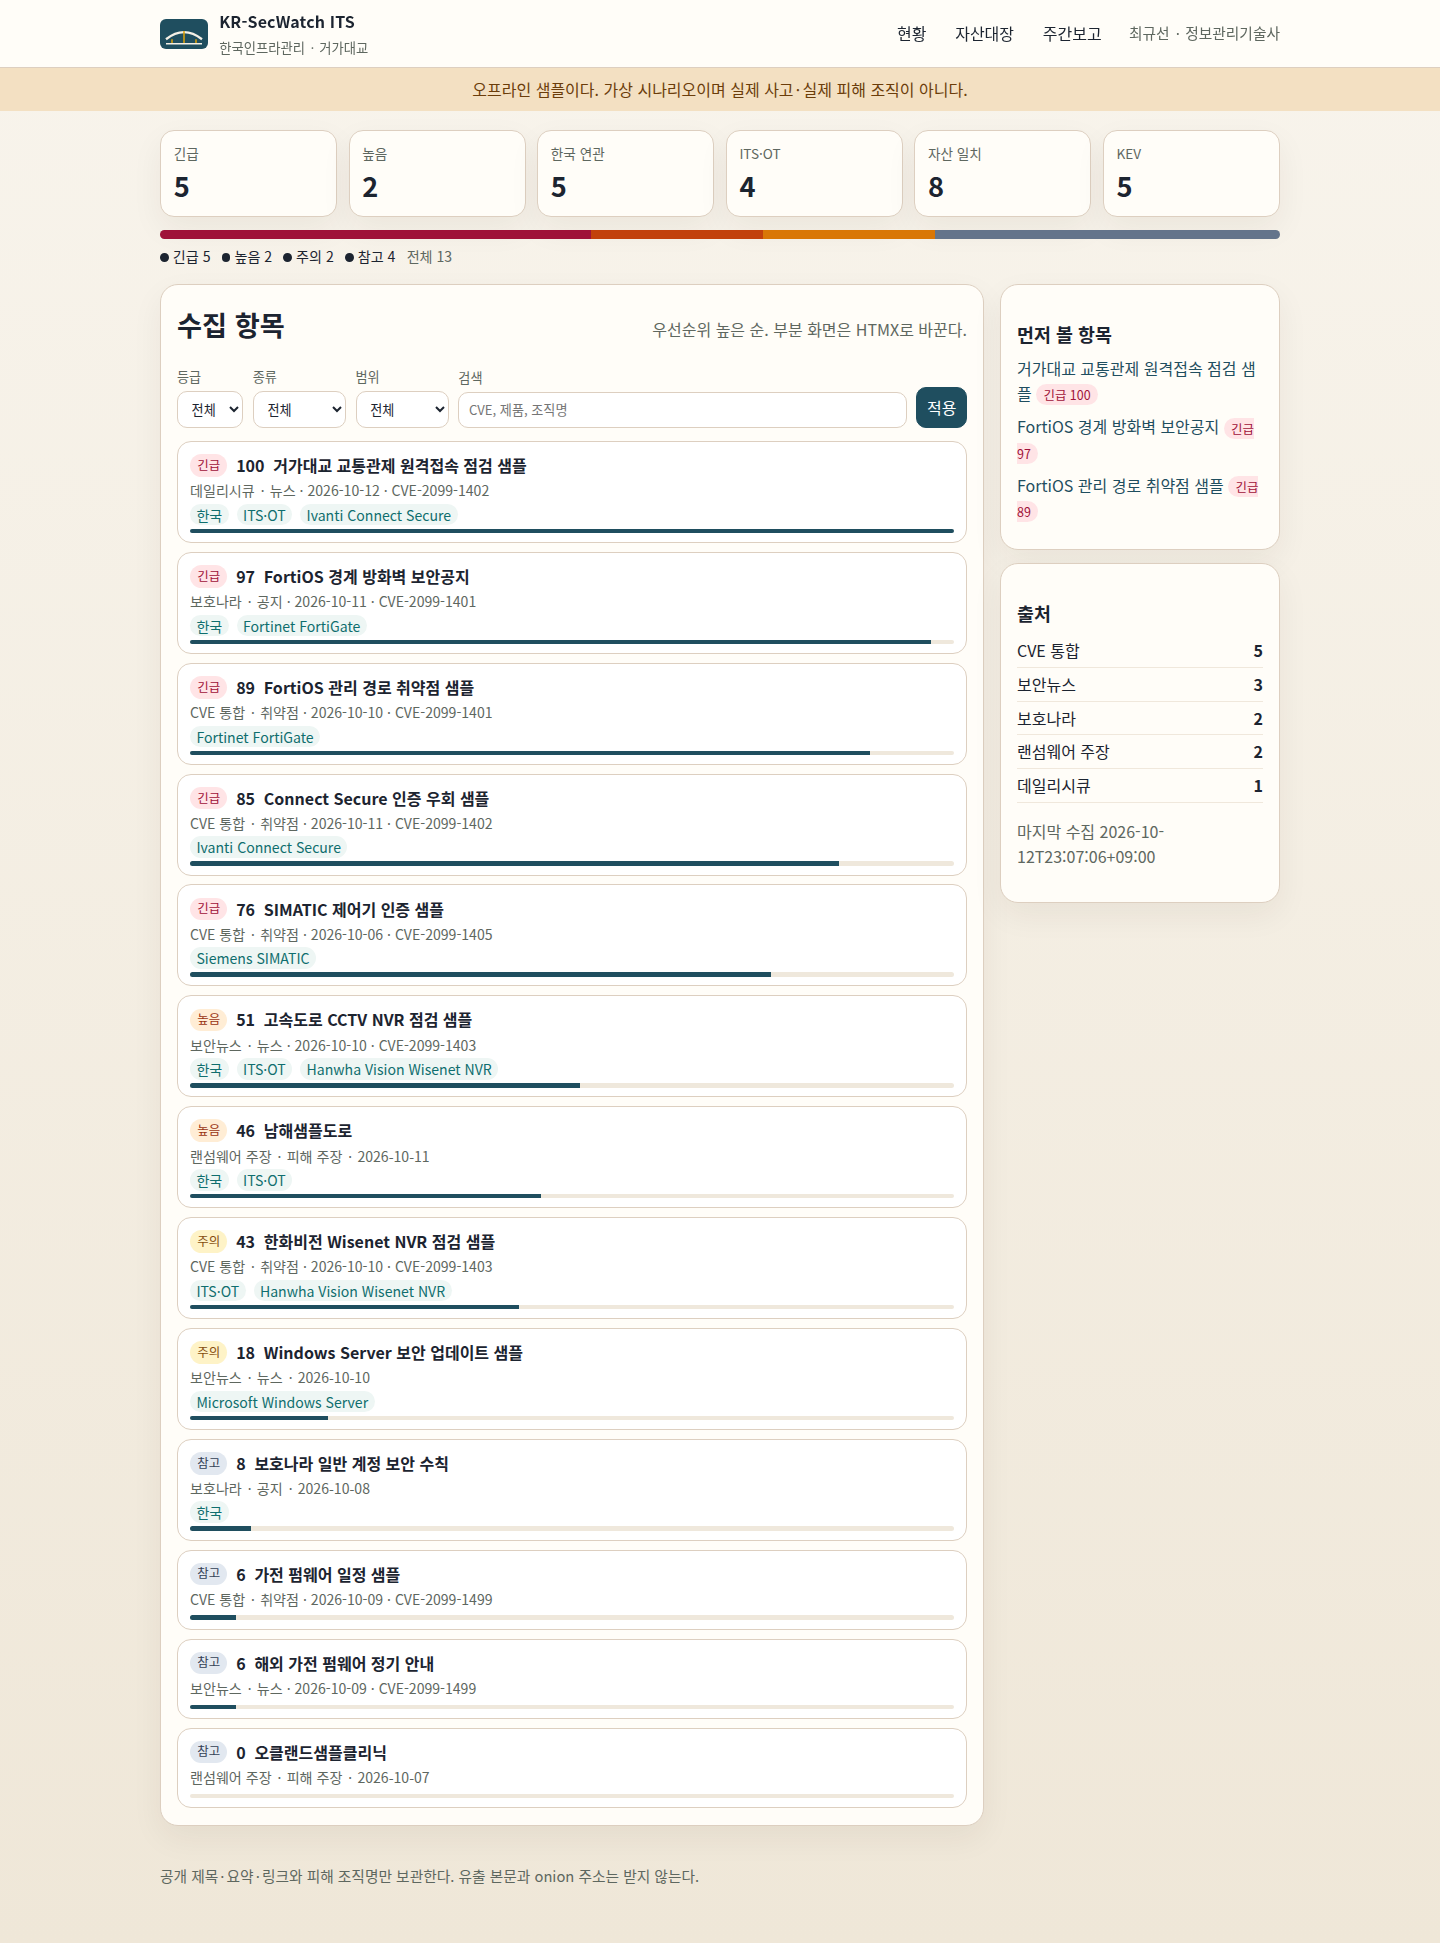The image size is (1440, 1943).
Task: Click the 데일리시큐 source row
Action: coord(1140,786)
